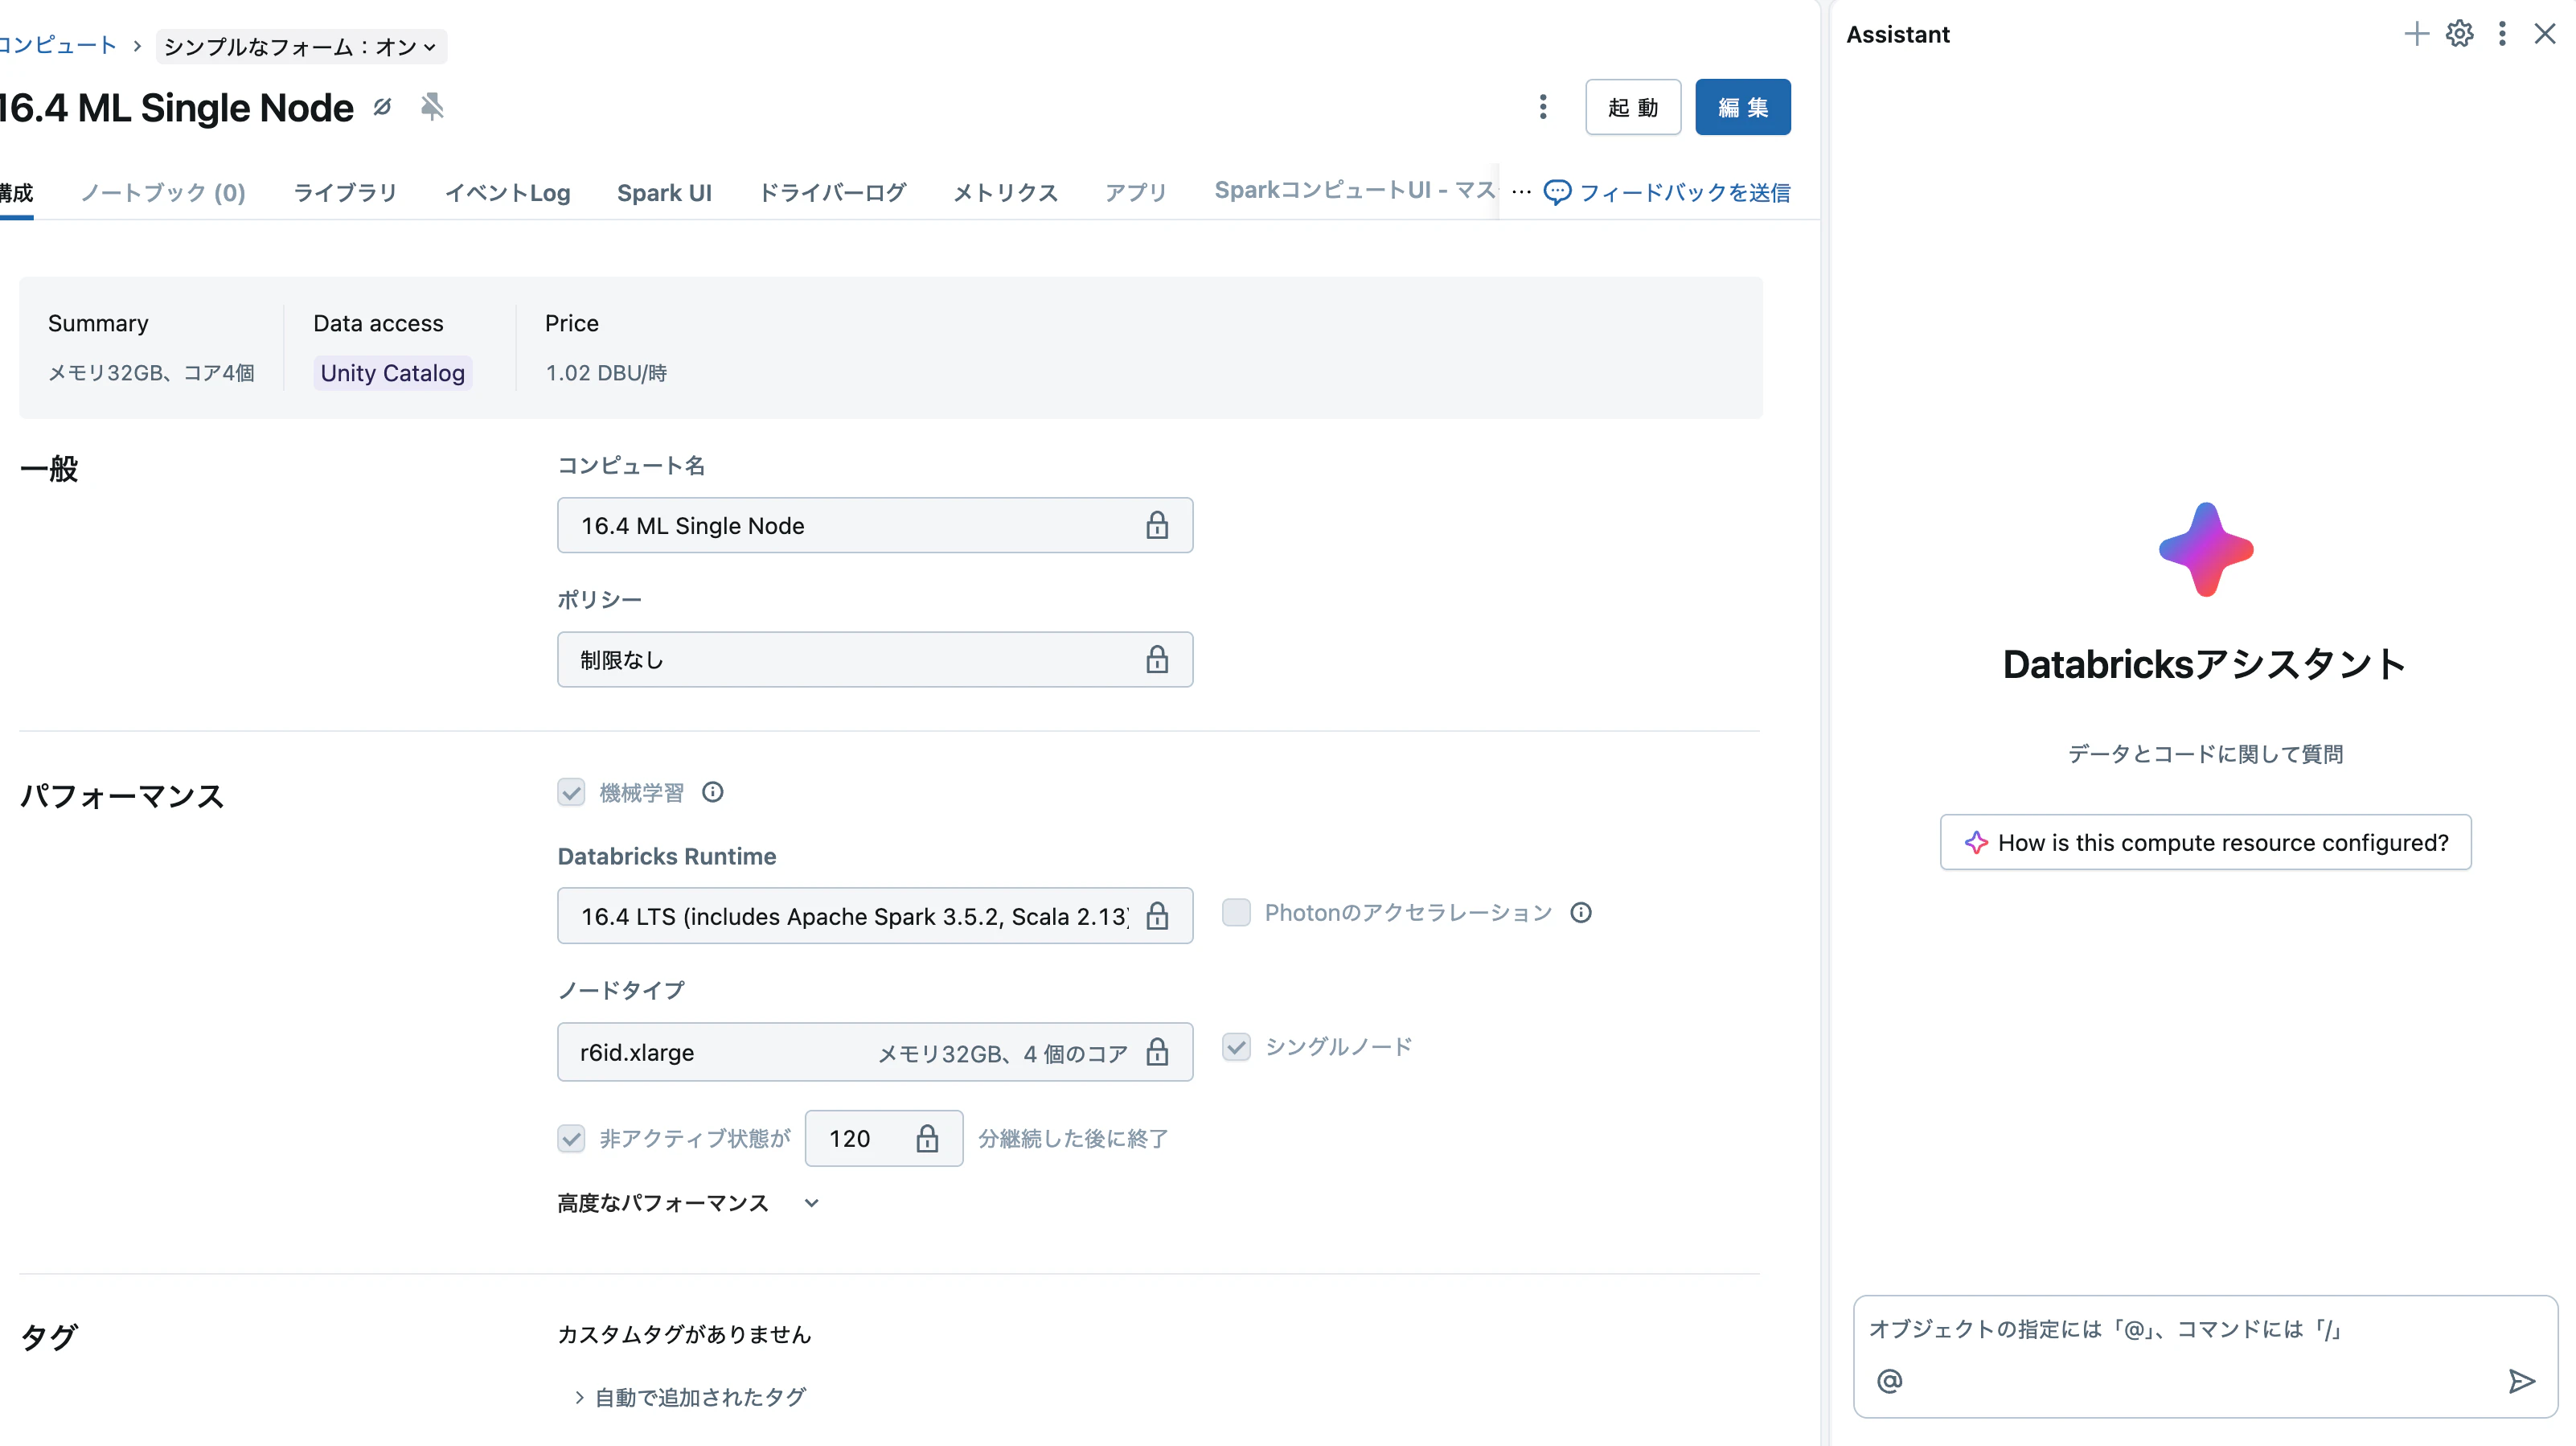Screen dimensions: 2576x1446
Task: Click the '16.4 ML Single Node' page title
Action: pos(177,107)
